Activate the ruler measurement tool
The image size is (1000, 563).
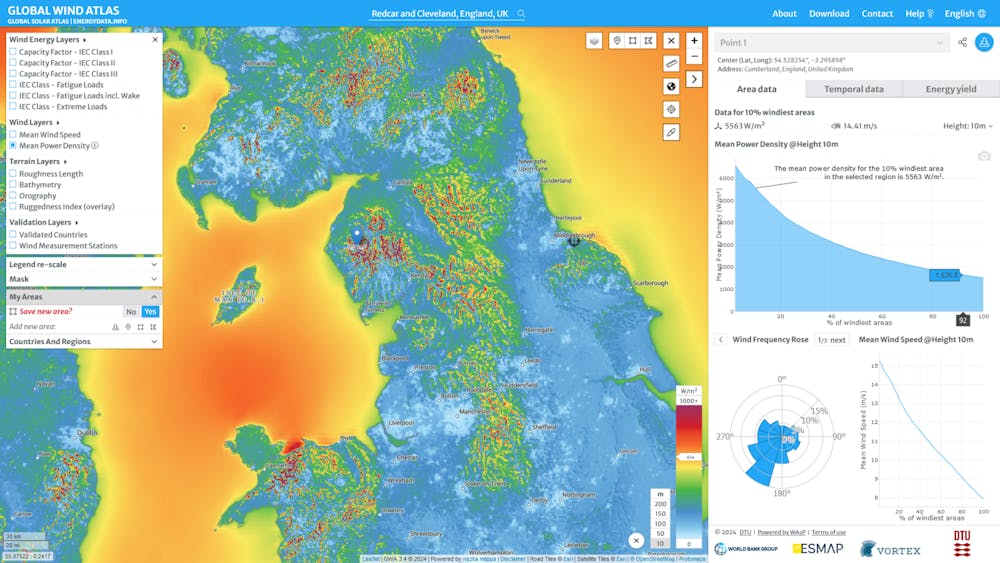pyautogui.click(x=671, y=64)
